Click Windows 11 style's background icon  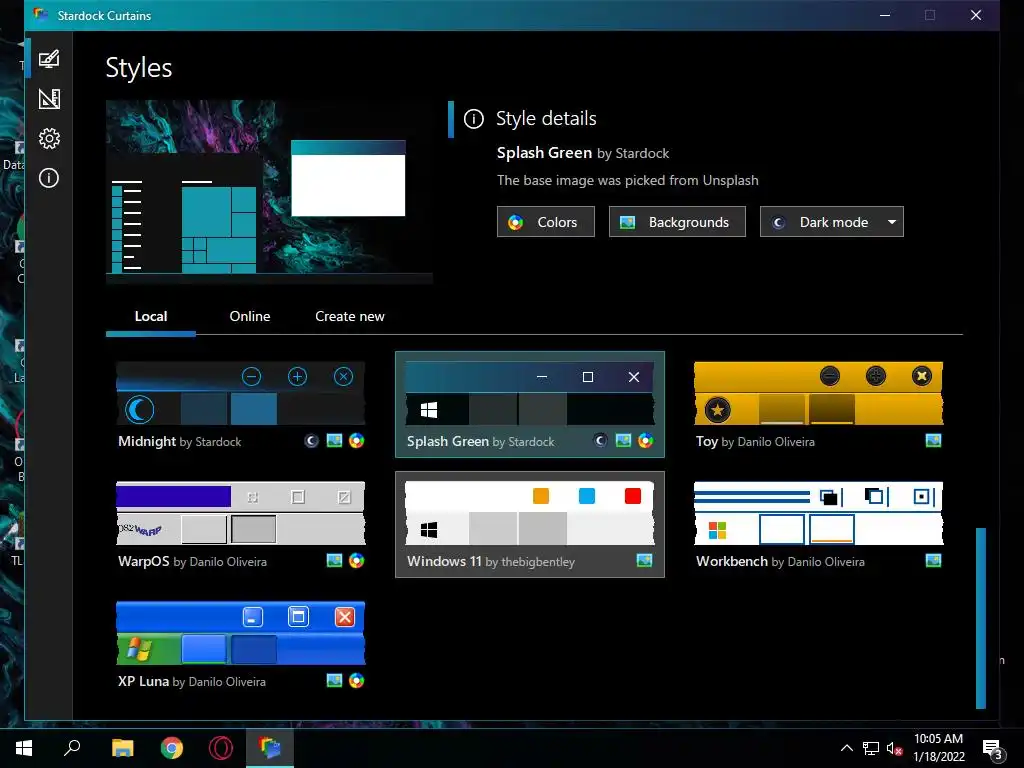point(645,560)
